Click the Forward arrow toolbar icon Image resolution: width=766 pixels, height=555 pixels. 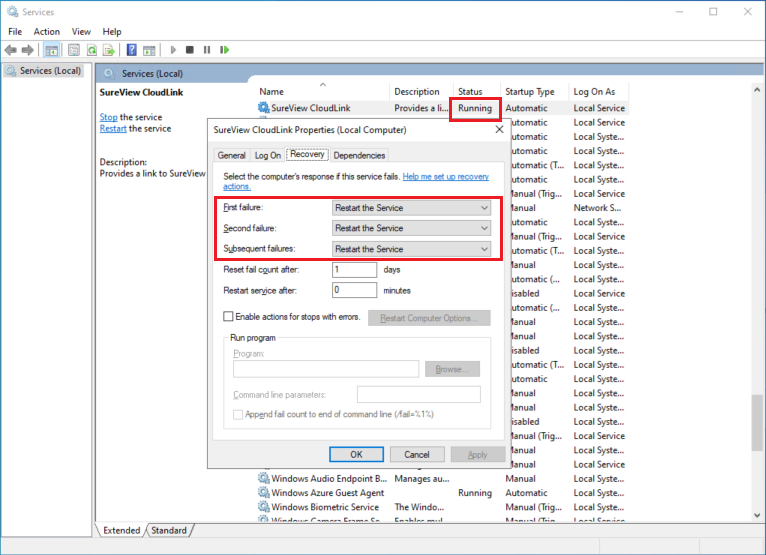tap(28, 50)
